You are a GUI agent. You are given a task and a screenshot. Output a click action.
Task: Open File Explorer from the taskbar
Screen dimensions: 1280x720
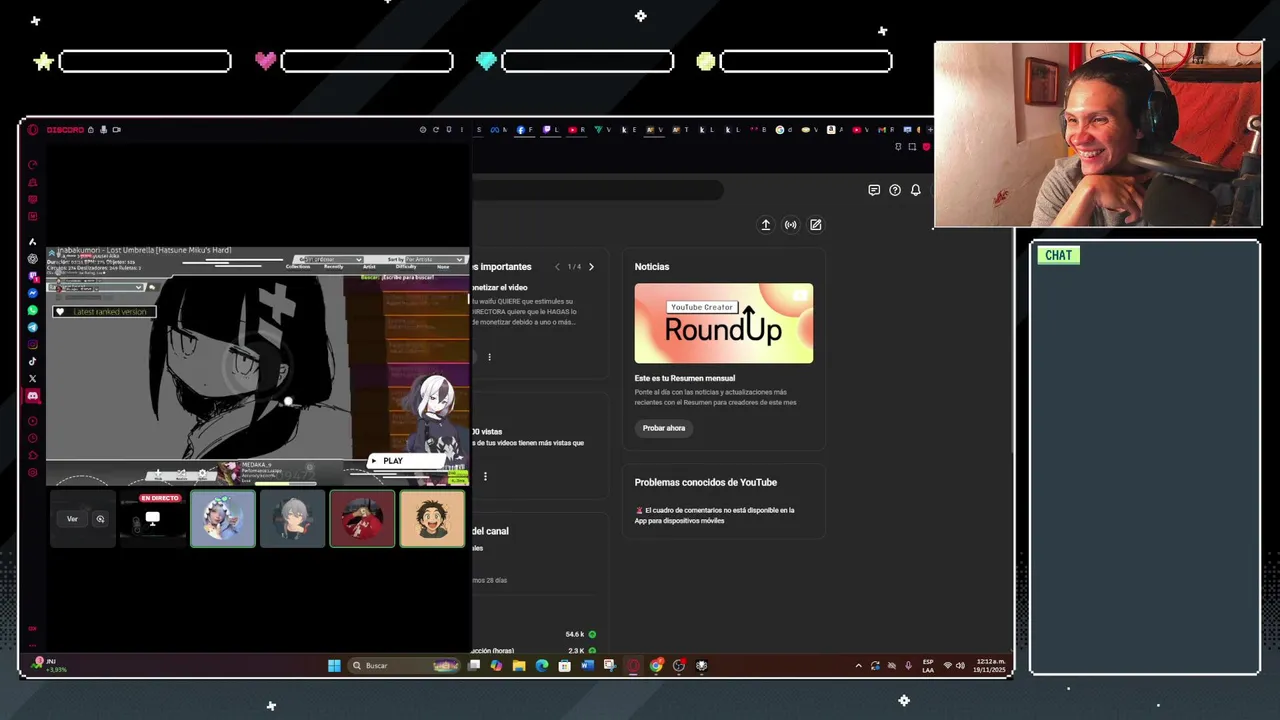(519, 665)
